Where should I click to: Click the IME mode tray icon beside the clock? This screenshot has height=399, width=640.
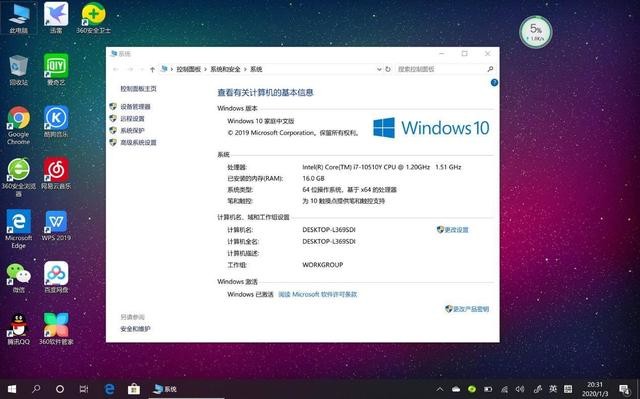pyautogui.click(x=568, y=389)
